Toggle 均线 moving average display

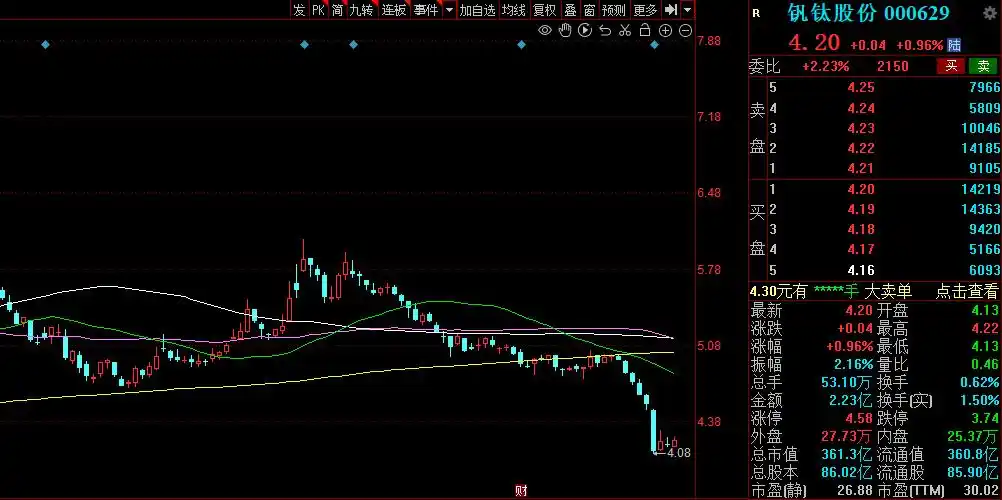click(x=513, y=10)
